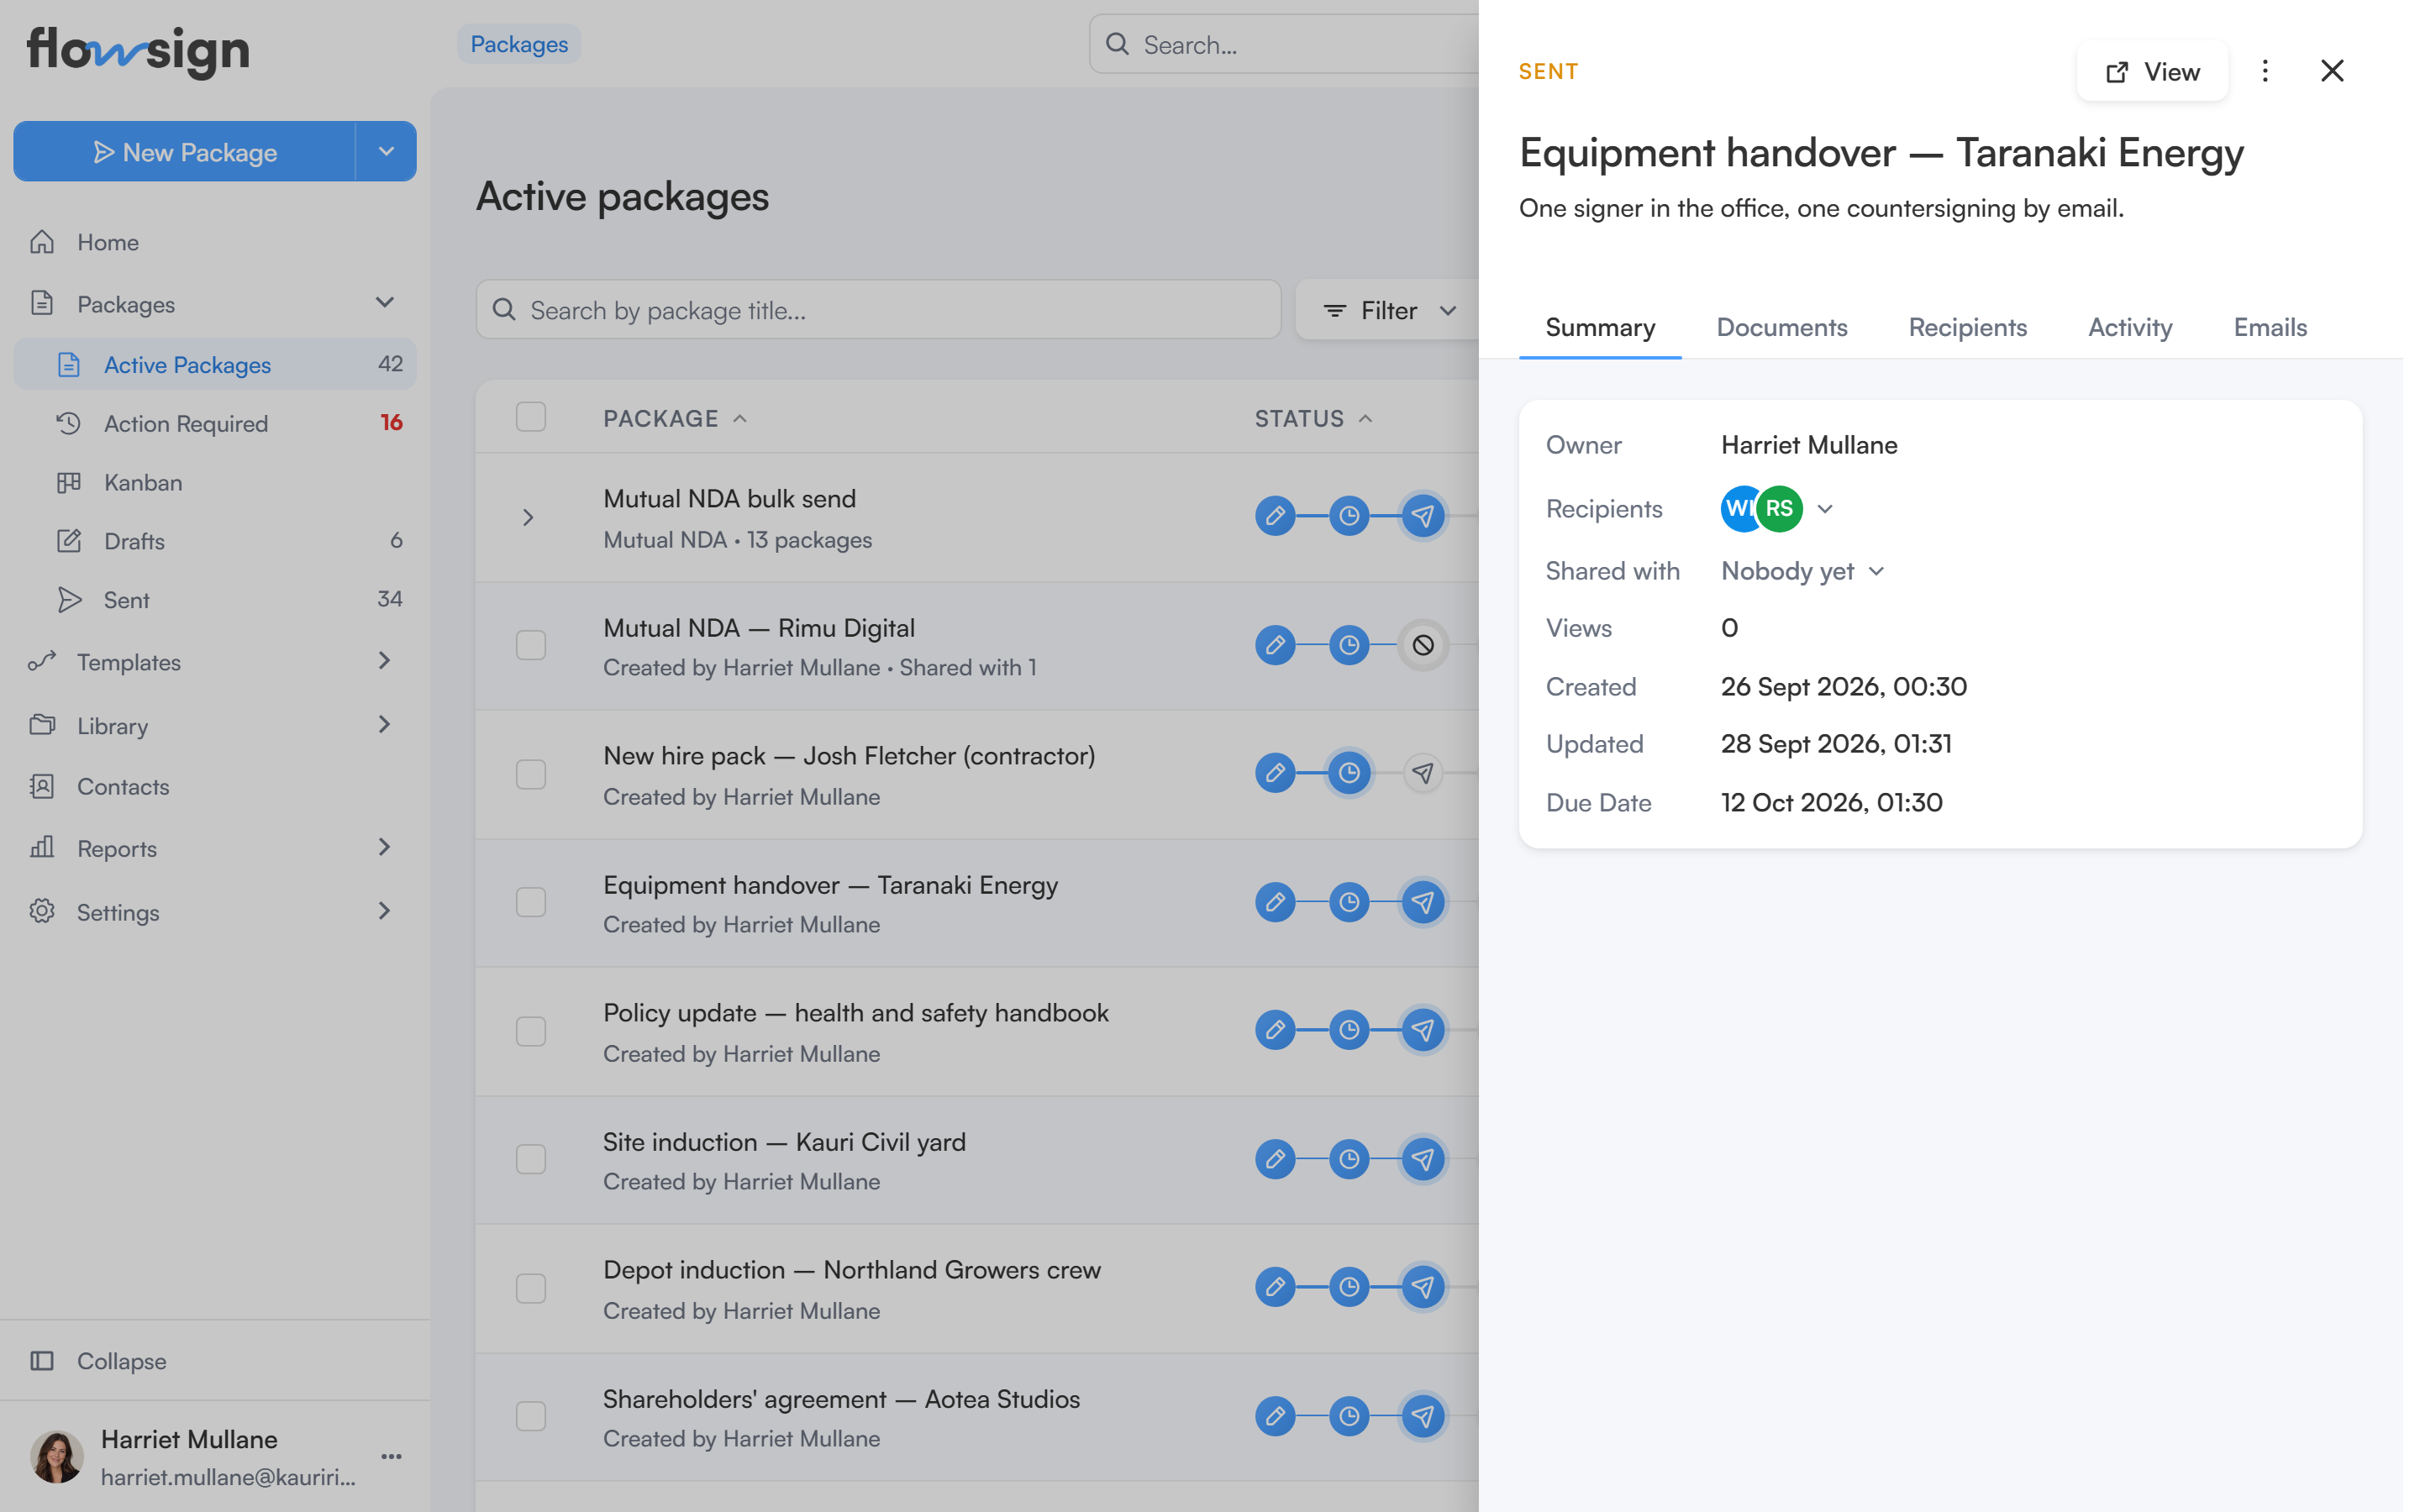The image size is (2420, 1512).
Task: Click the edit stage icon for Policy update row
Action: click(x=1275, y=1030)
